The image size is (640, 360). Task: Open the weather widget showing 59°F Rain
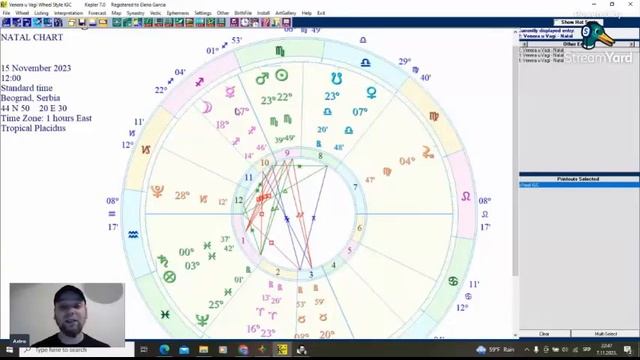[x=495, y=350]
